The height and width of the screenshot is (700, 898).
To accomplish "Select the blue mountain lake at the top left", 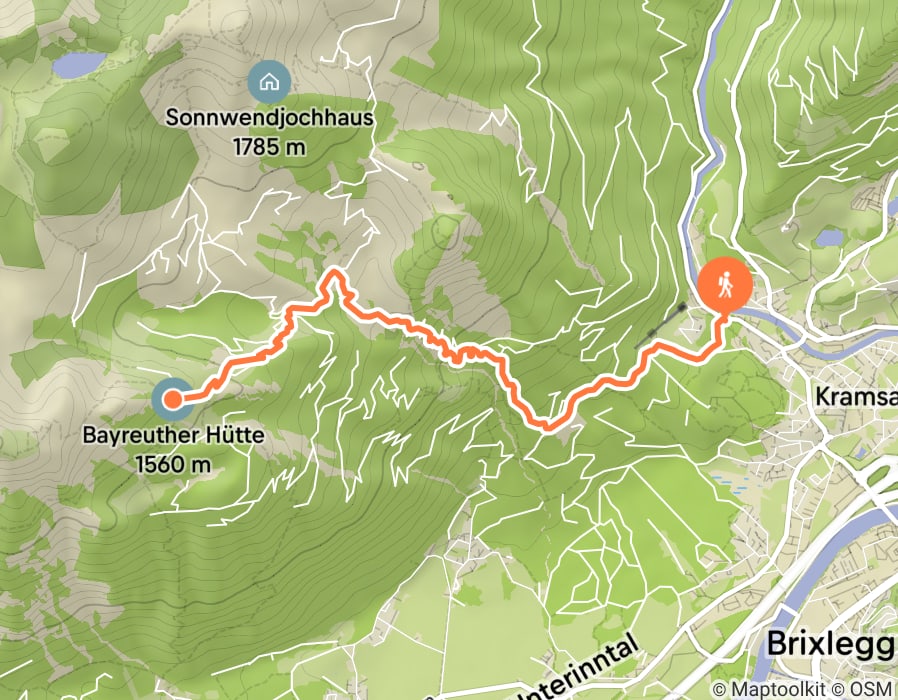I will [79, 65].
